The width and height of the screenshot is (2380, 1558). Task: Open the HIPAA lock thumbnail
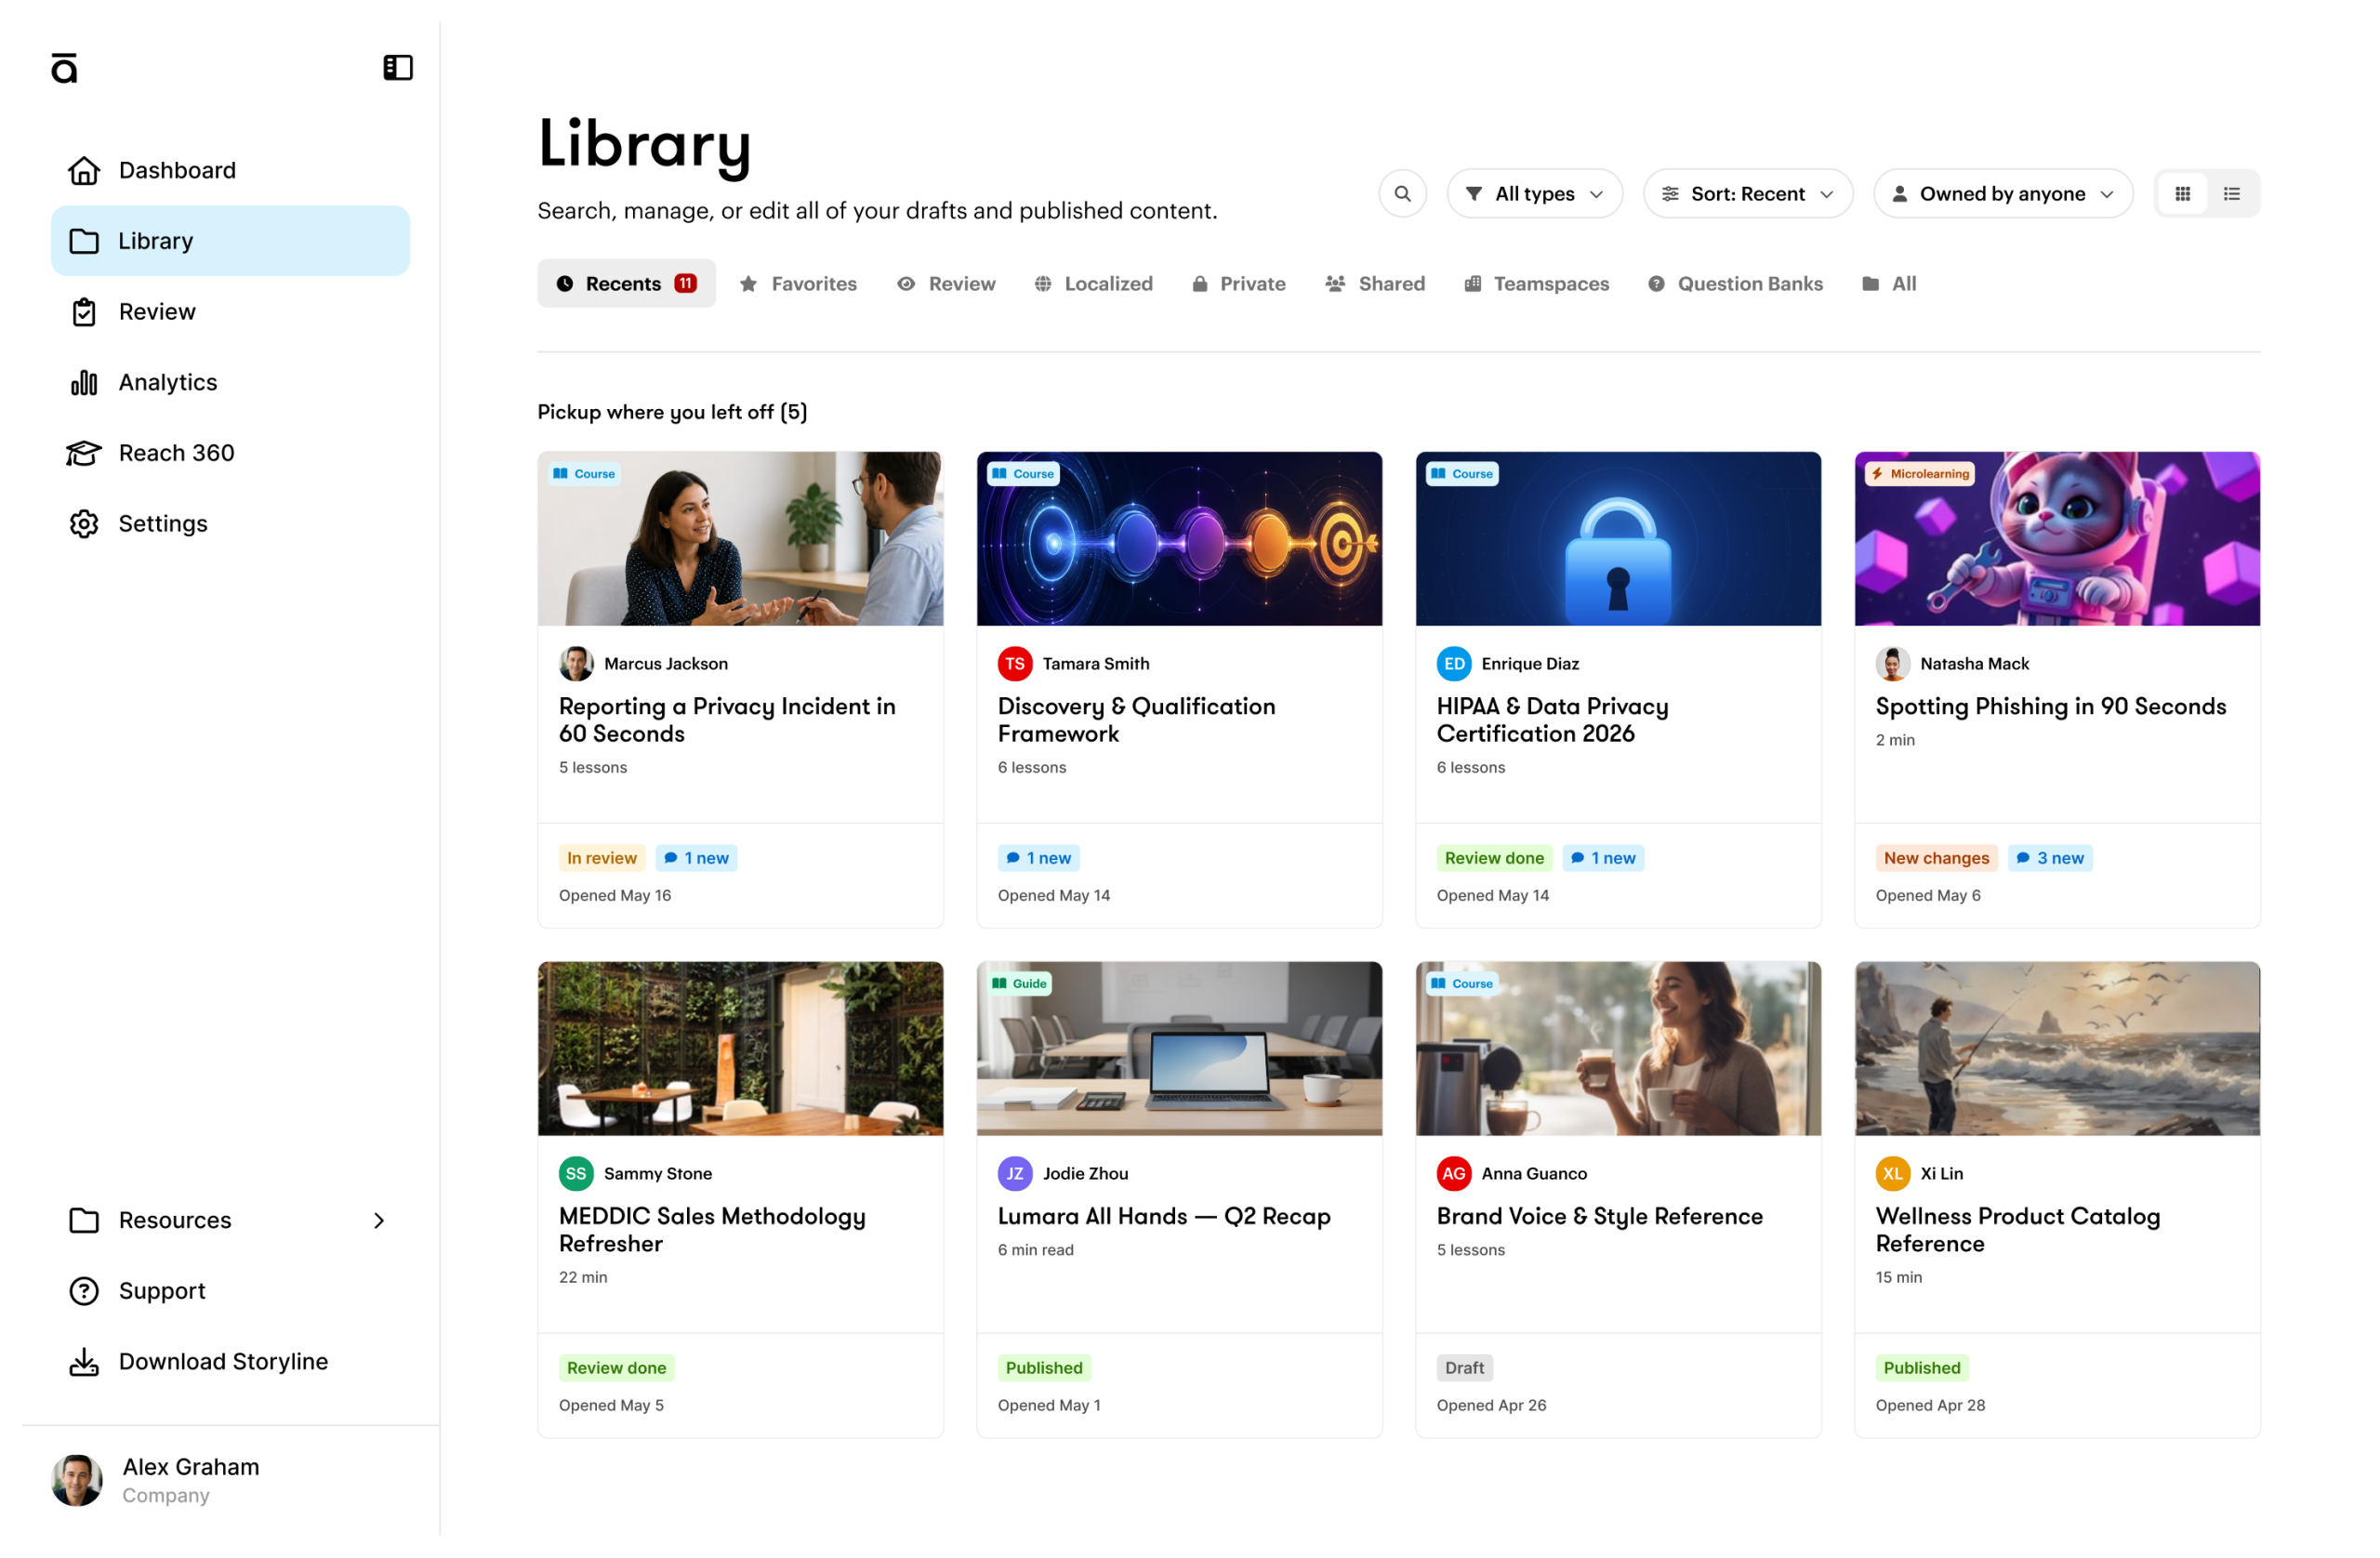(1618, 539)
